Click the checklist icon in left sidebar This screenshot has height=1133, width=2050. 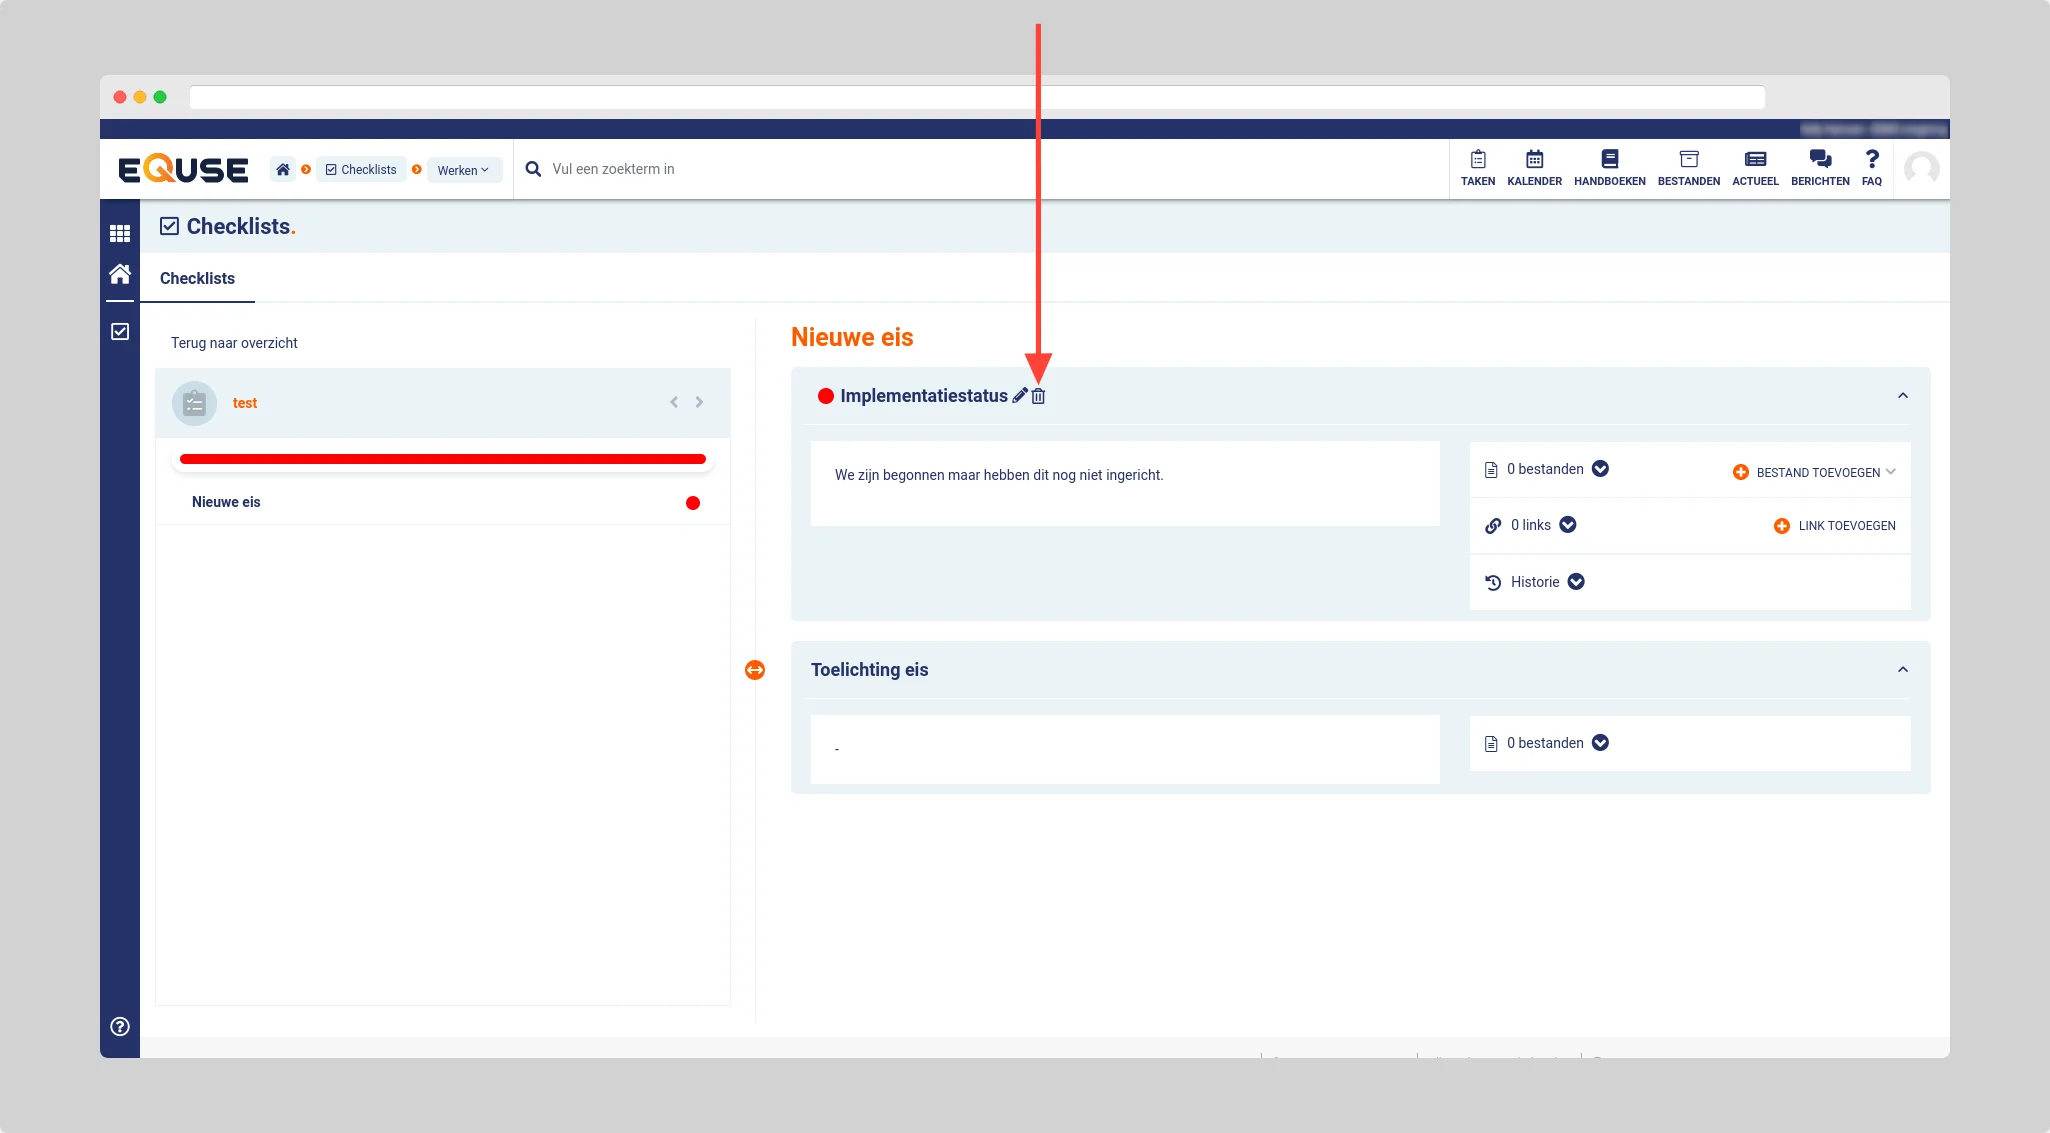coord(120,331)
